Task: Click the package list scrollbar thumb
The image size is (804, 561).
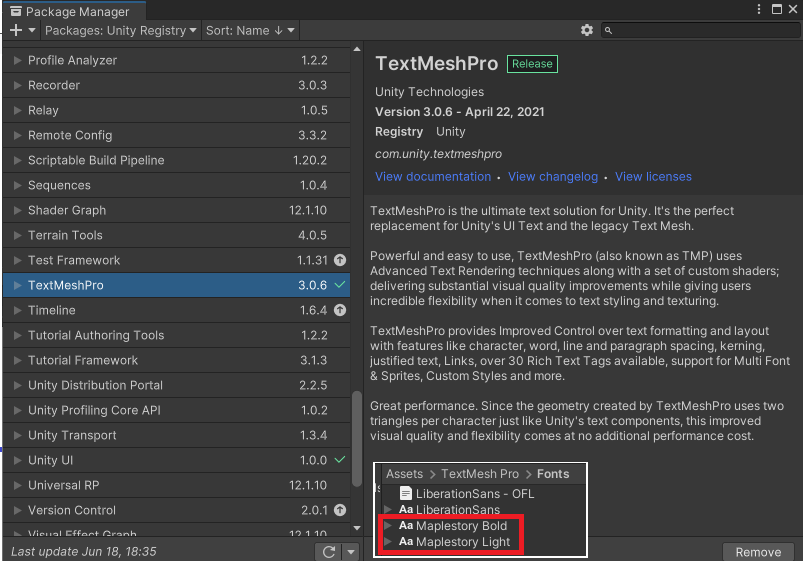Action: coord(357,439)
